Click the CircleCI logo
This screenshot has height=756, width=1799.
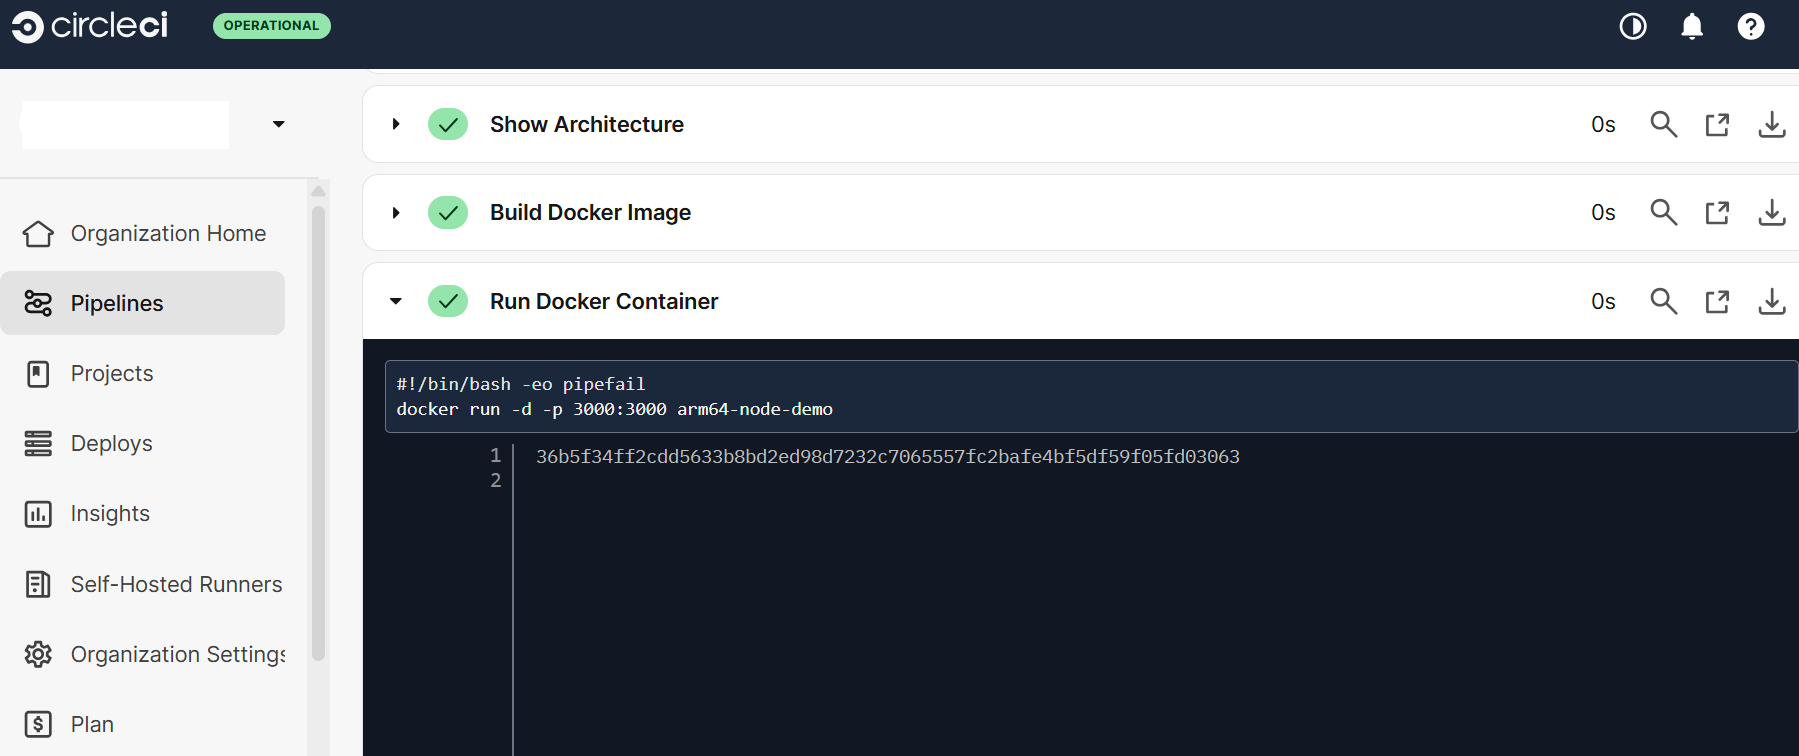90,26
